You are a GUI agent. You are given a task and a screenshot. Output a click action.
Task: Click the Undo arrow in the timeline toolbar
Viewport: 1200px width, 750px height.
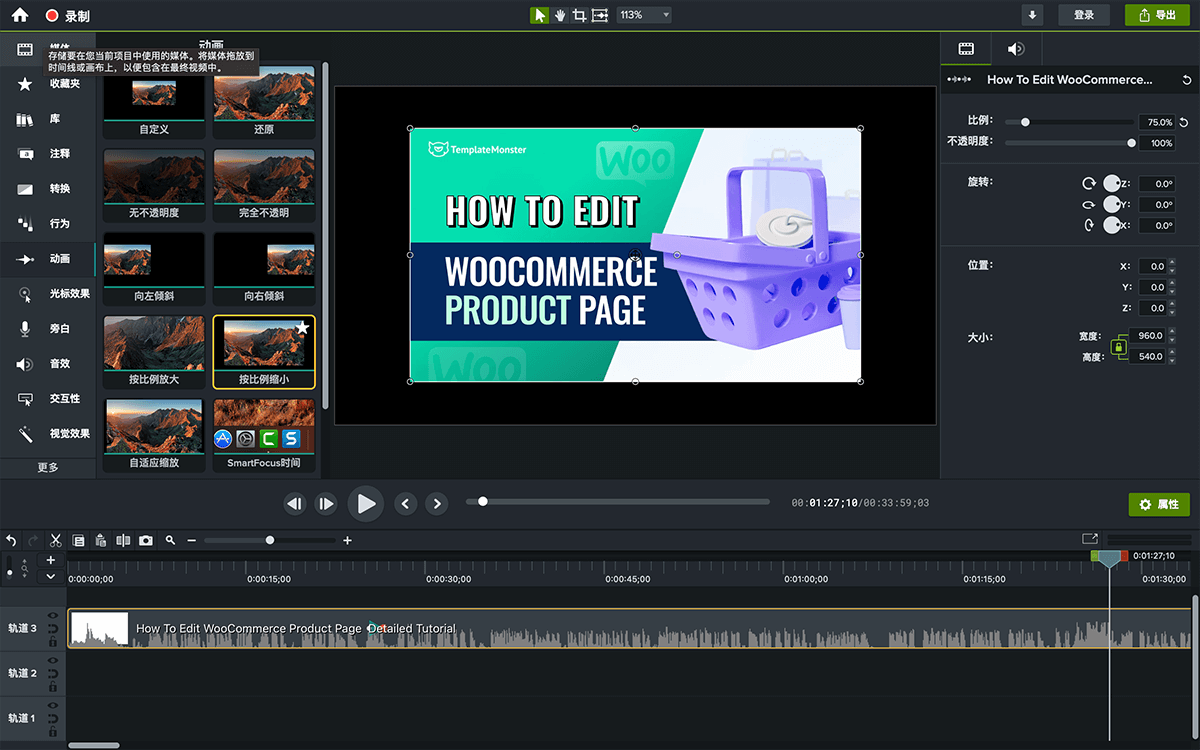tap(11, 540)
